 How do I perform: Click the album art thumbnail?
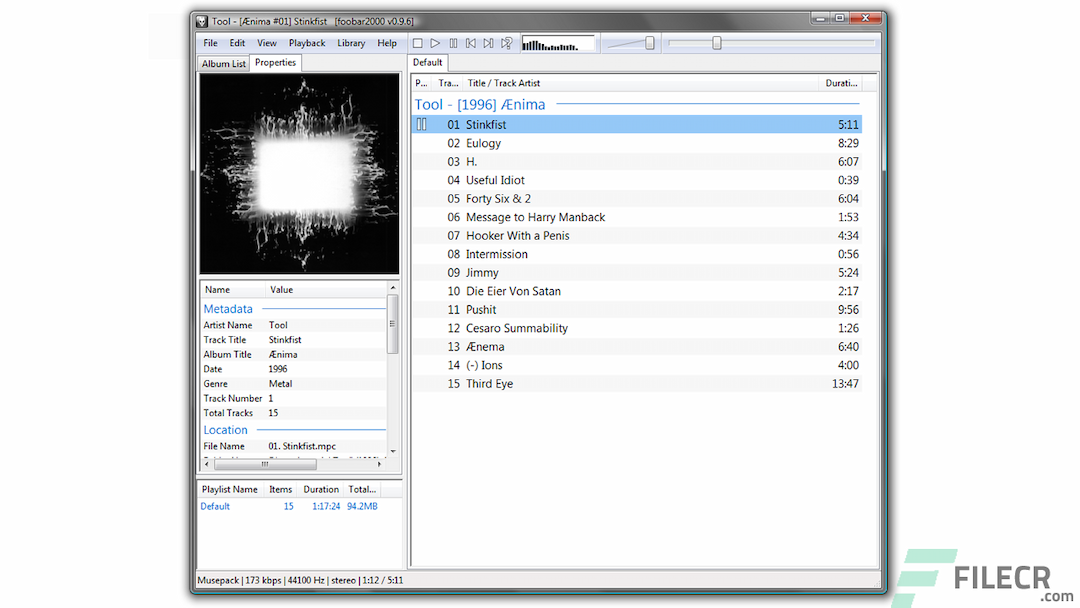299,173
